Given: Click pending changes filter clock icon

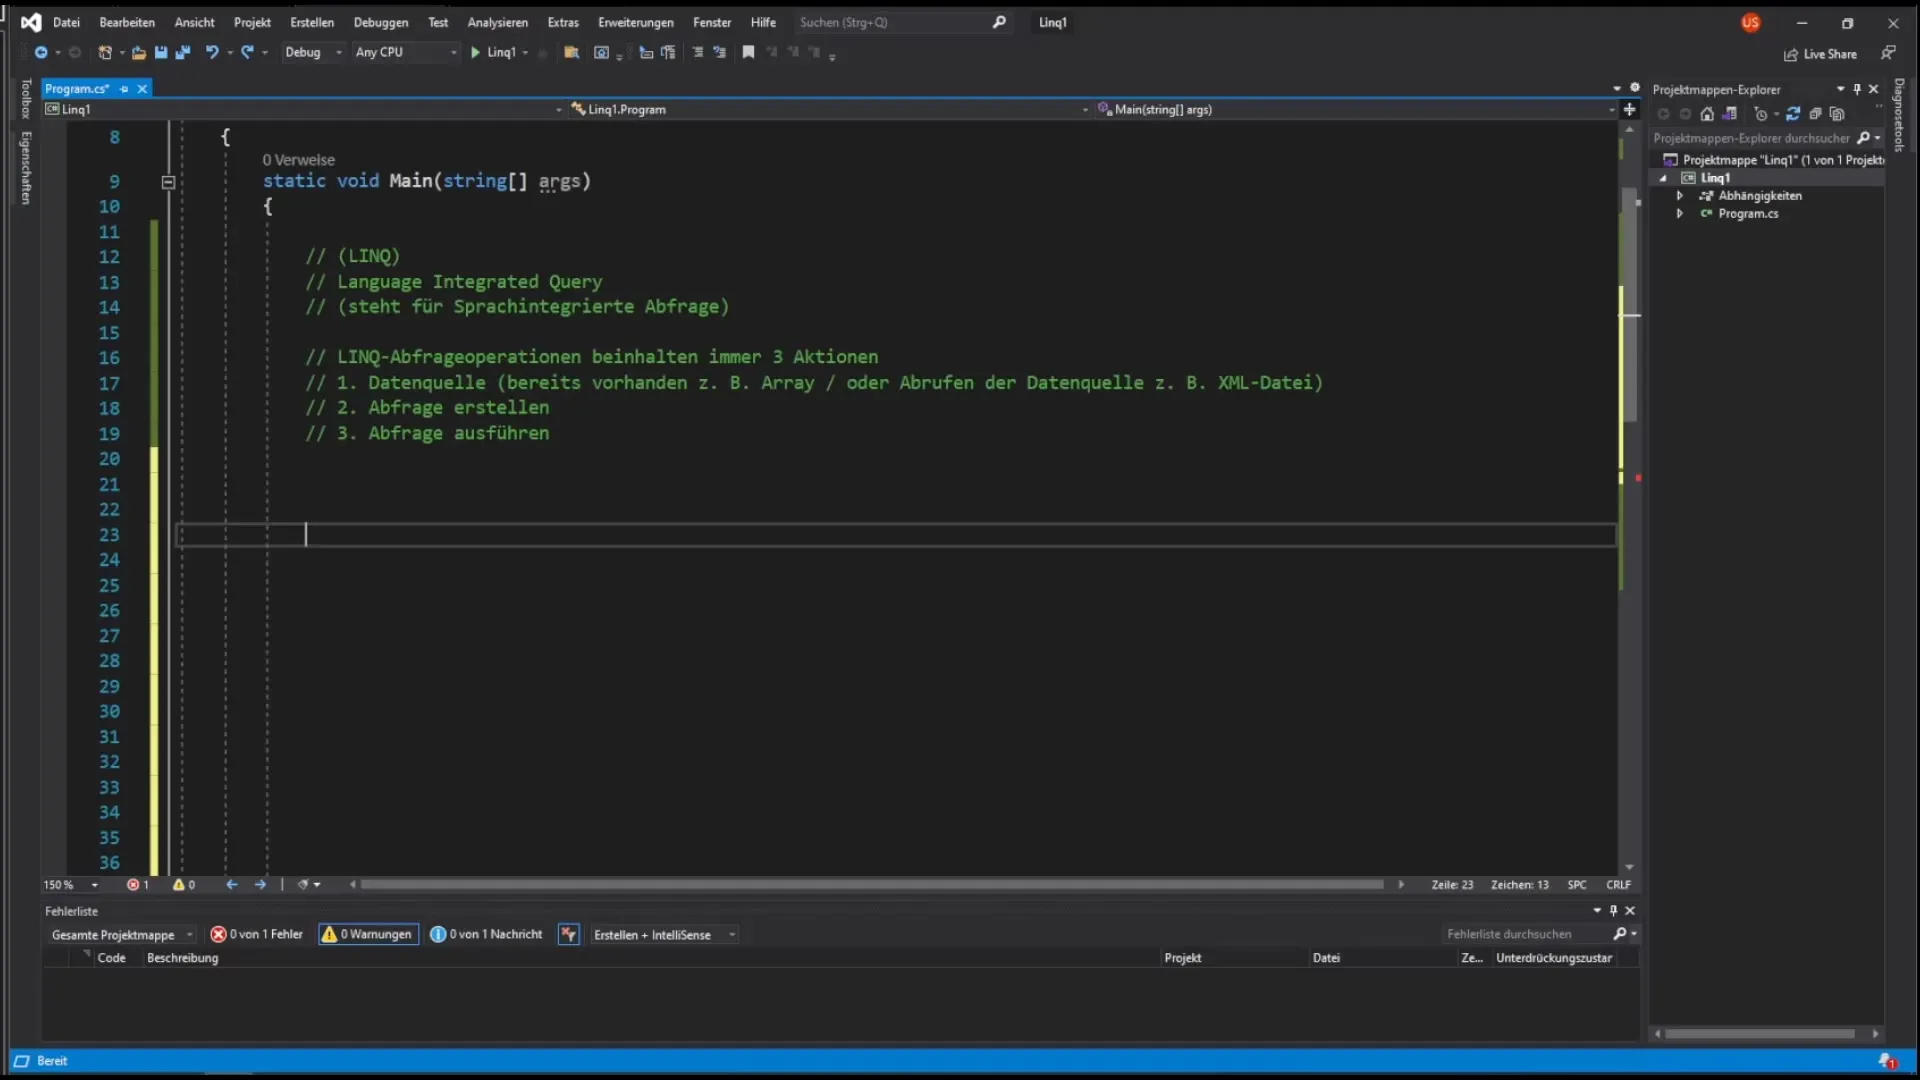Looking at the screenshot, I should click(x=1761, y=114).
